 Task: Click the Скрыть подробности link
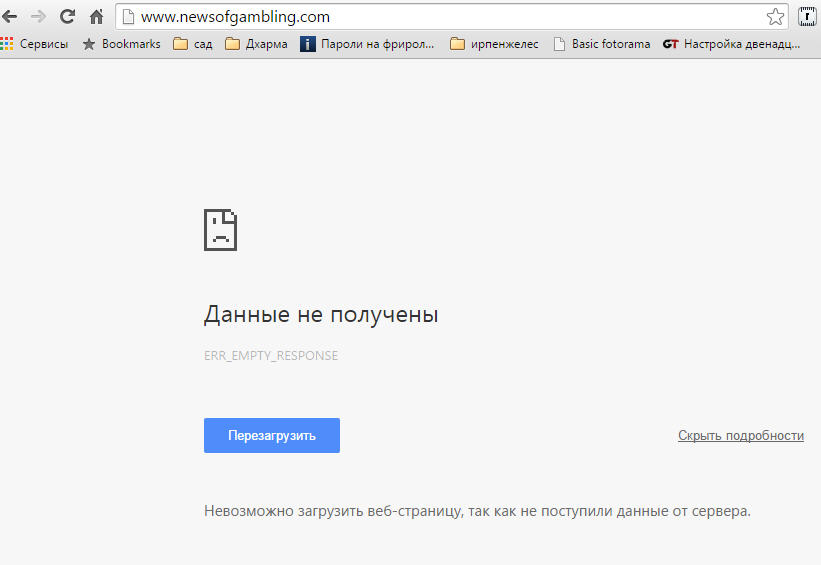pyautogui.click(x=740, y=436)
